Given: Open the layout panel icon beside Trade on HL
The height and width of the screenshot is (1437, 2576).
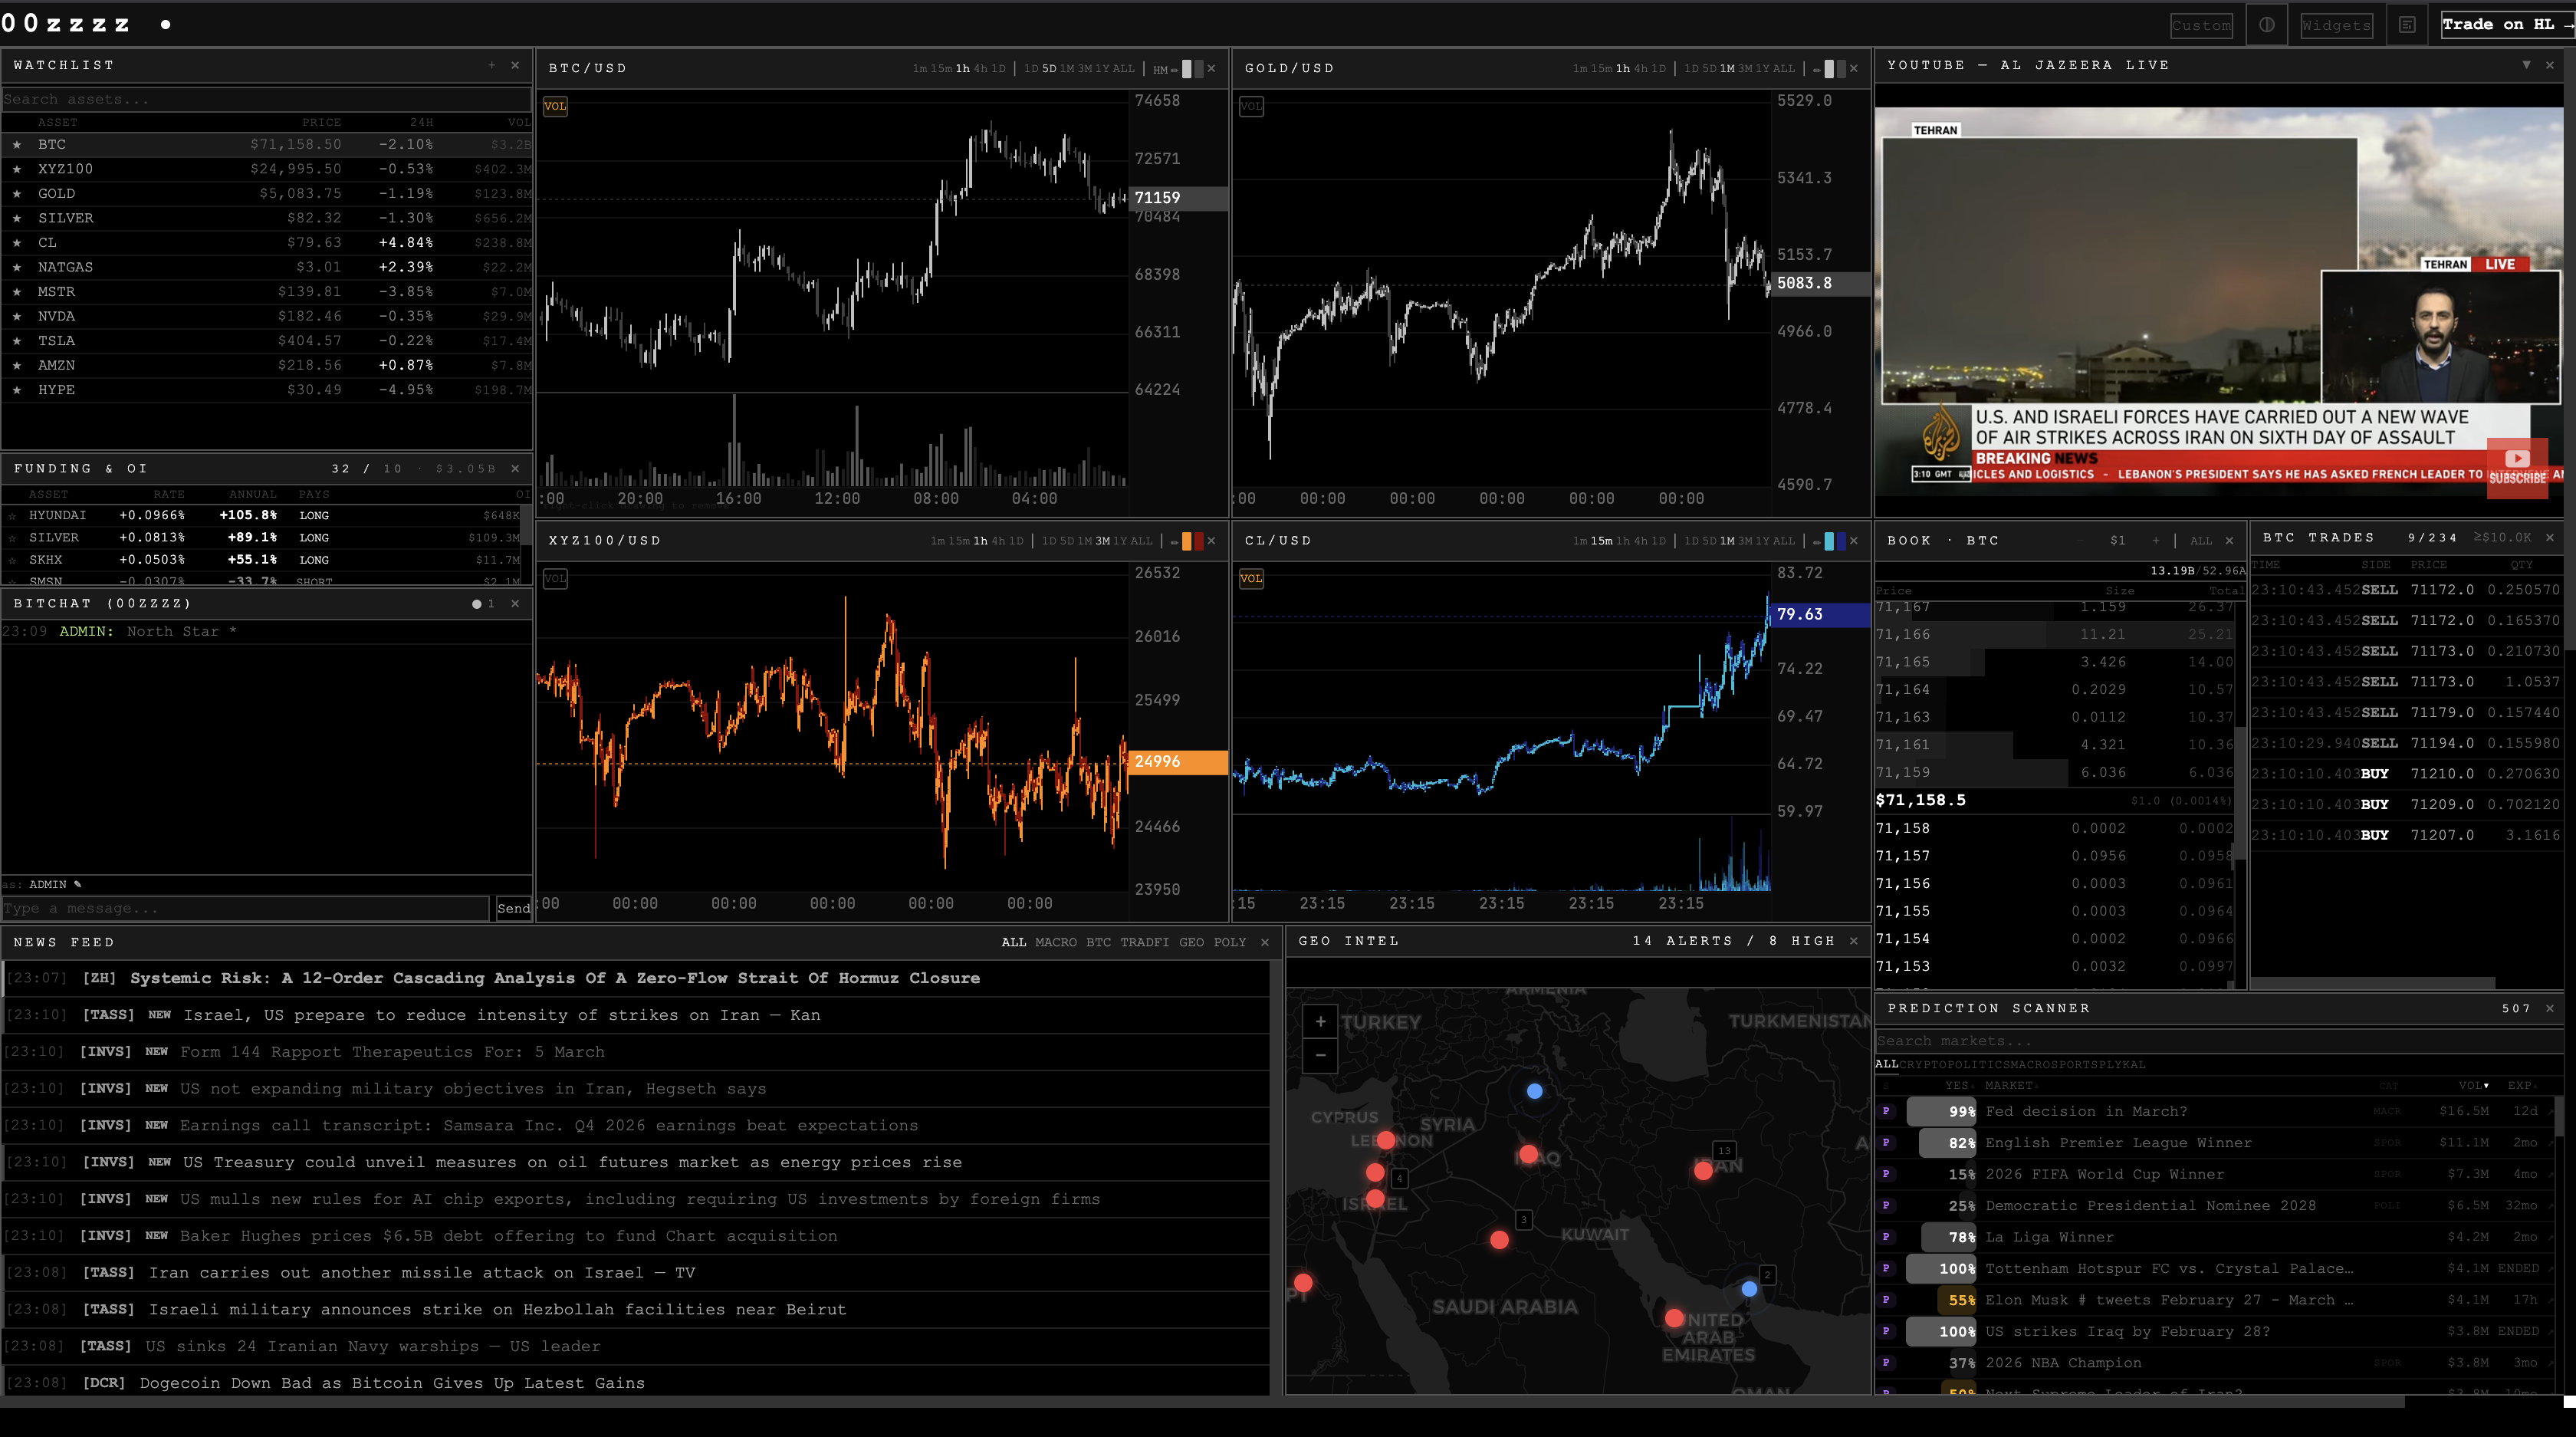Looking at the screenshot, I should (2407, 25).
